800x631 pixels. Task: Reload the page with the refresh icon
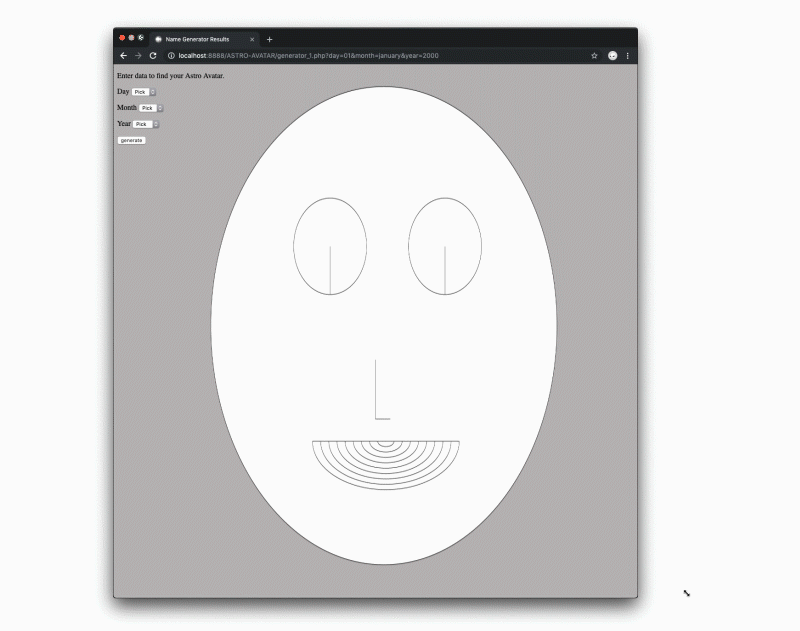[153, 56]
